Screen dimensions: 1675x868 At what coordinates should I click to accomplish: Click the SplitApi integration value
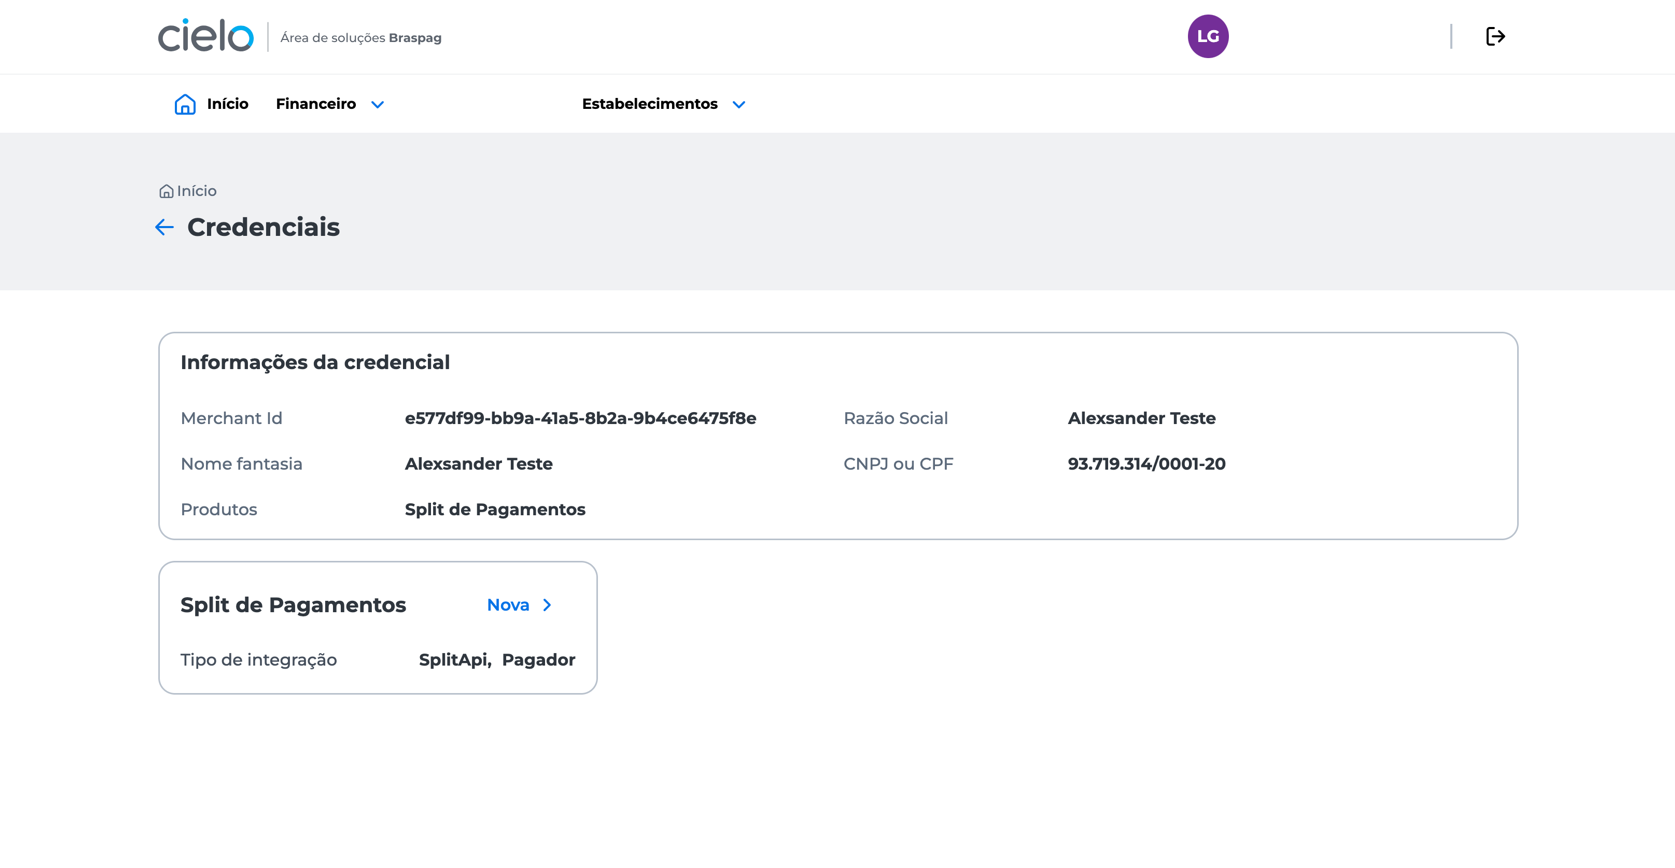(455, 660)
